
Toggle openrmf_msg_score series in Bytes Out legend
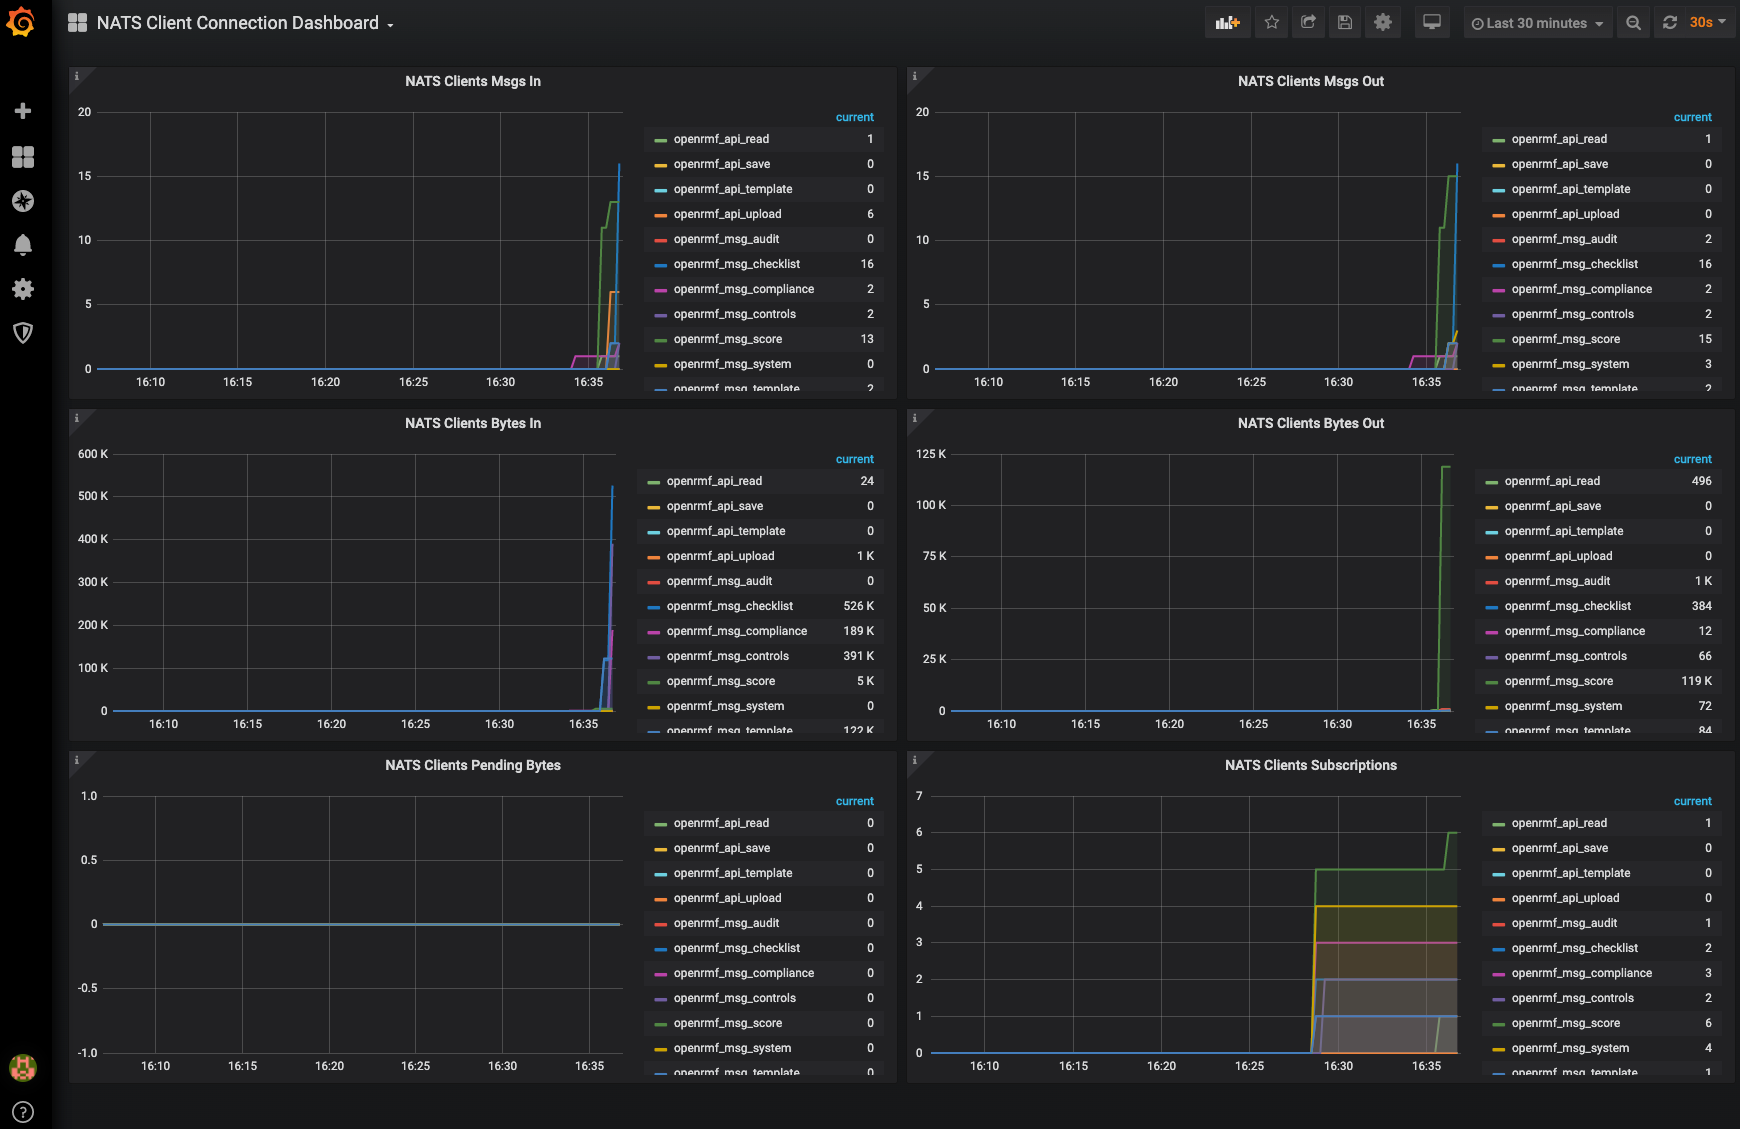1558,681
